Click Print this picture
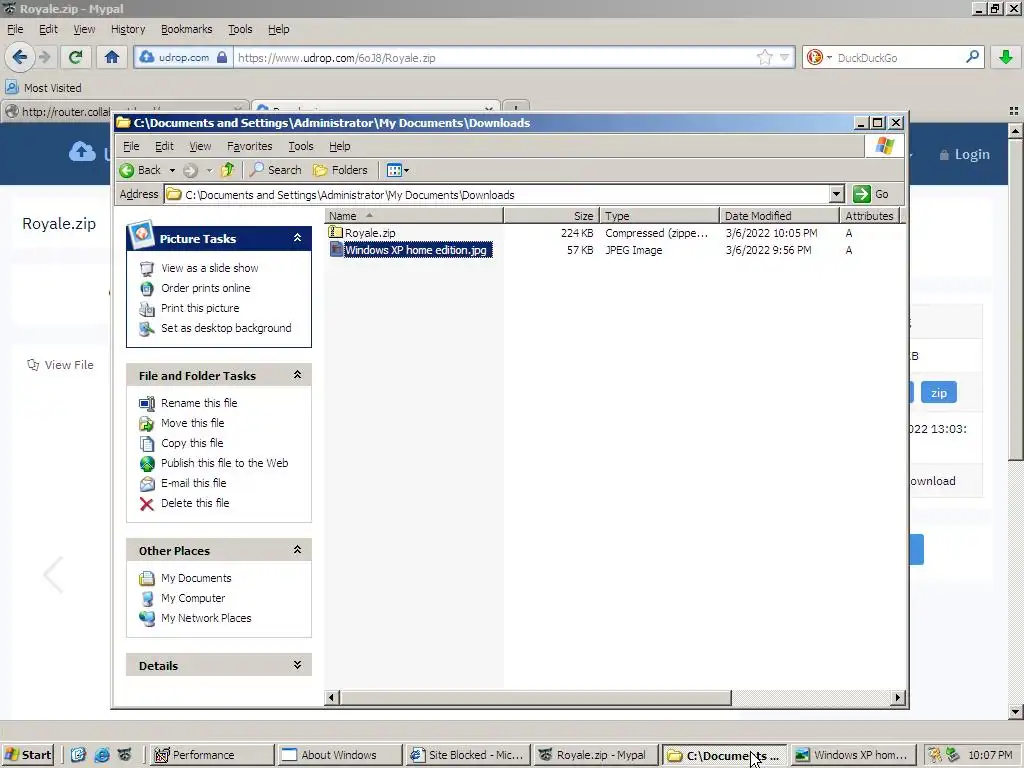The height and width of the screenshot is (768, 1024). point(200,308)
